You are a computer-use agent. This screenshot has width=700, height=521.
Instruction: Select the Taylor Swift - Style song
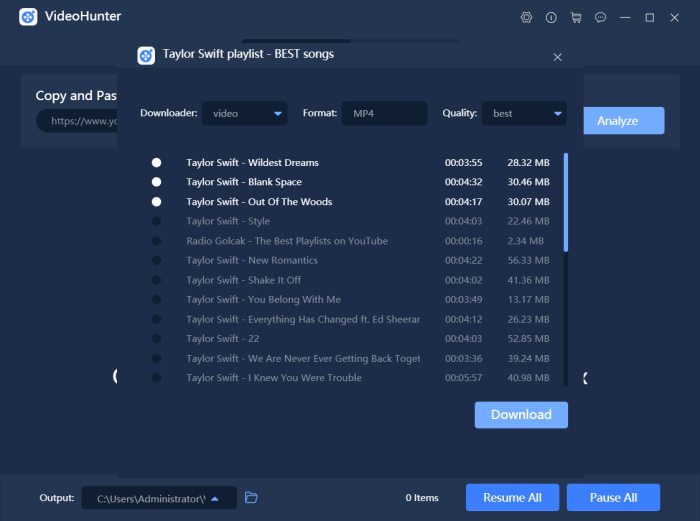(x=156, y=221)
